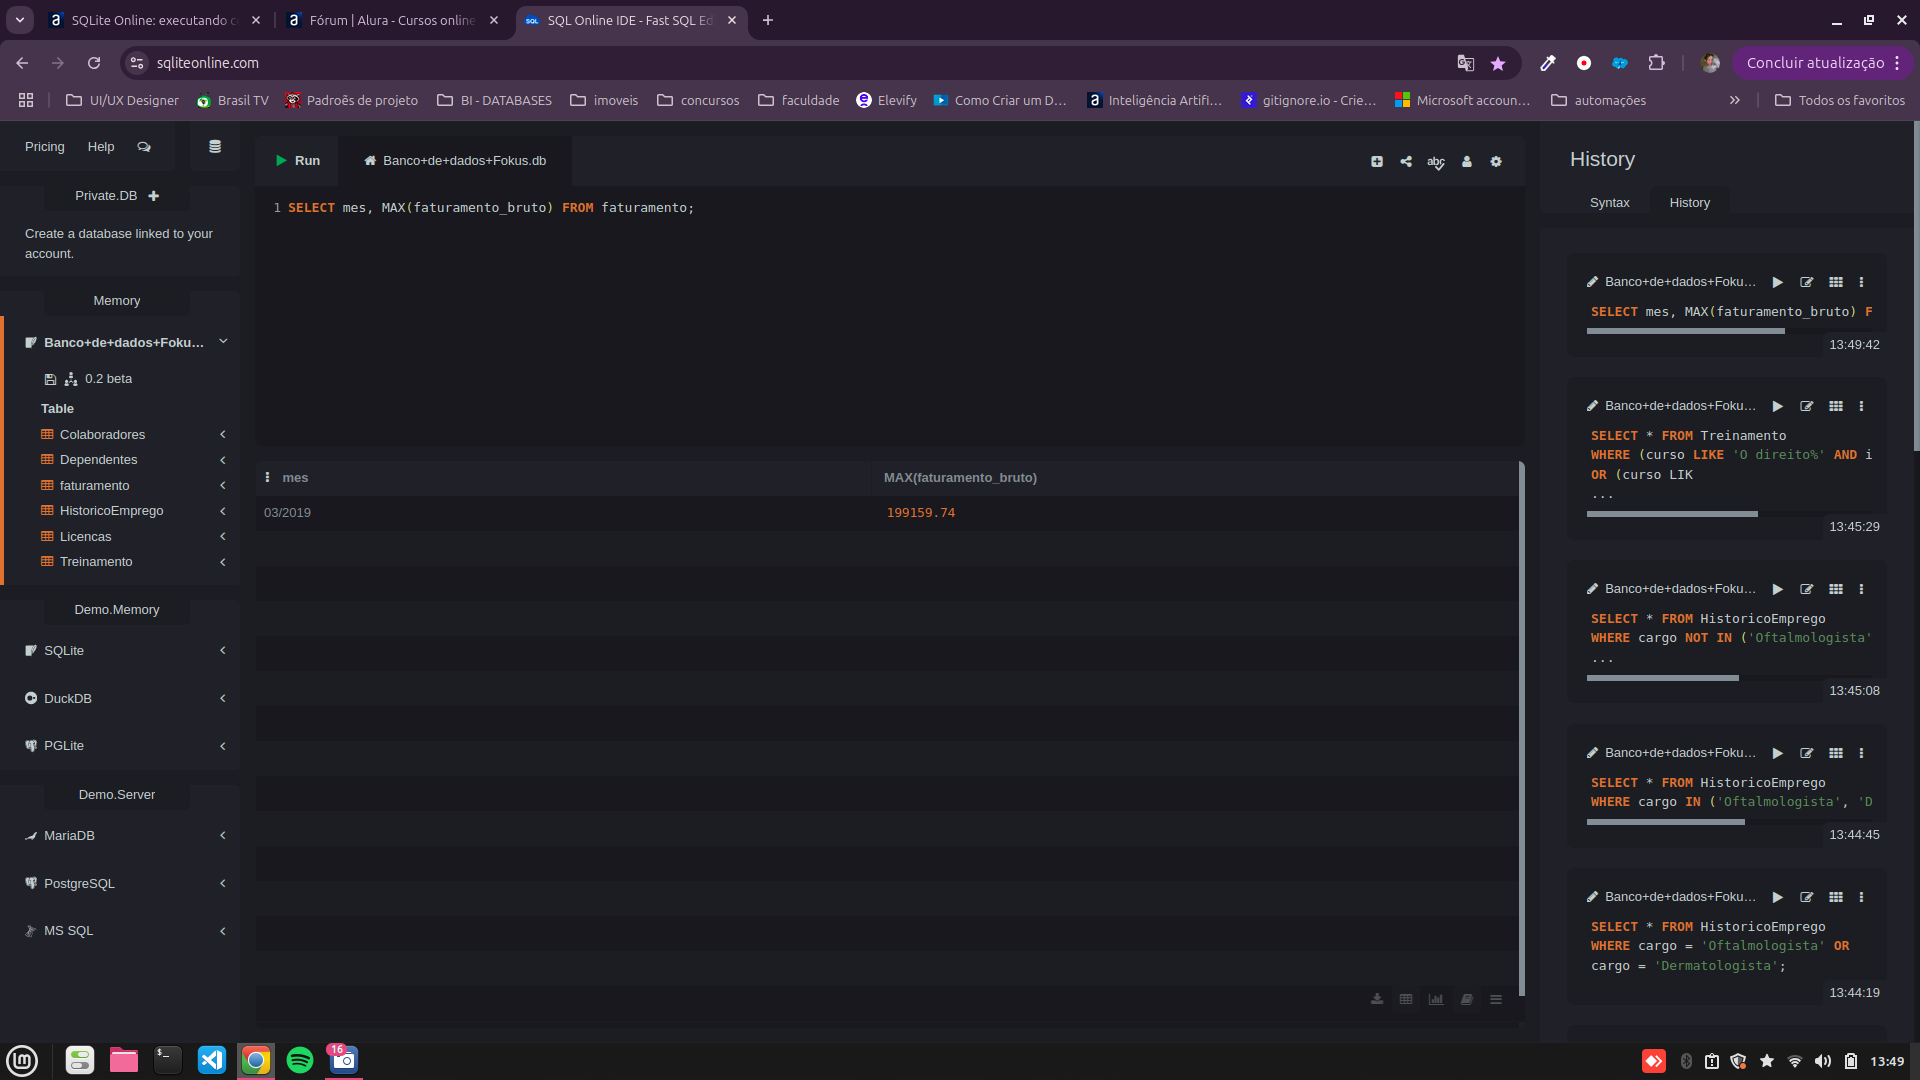Click the schema diagram icon beside 0.2 beta
Screen dimensions: 1920x1080
[71, 379]
